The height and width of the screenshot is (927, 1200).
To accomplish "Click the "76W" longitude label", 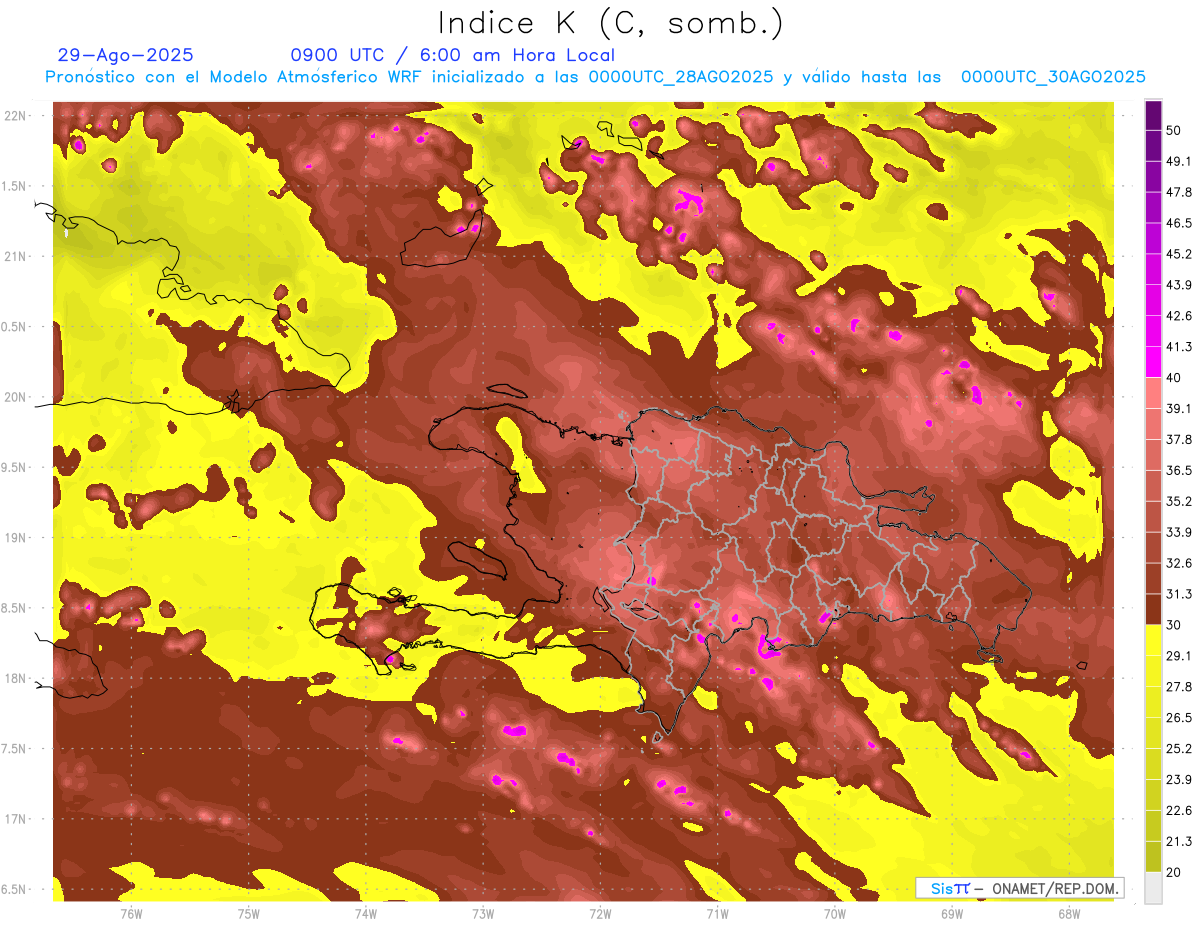I will (131, 914).
